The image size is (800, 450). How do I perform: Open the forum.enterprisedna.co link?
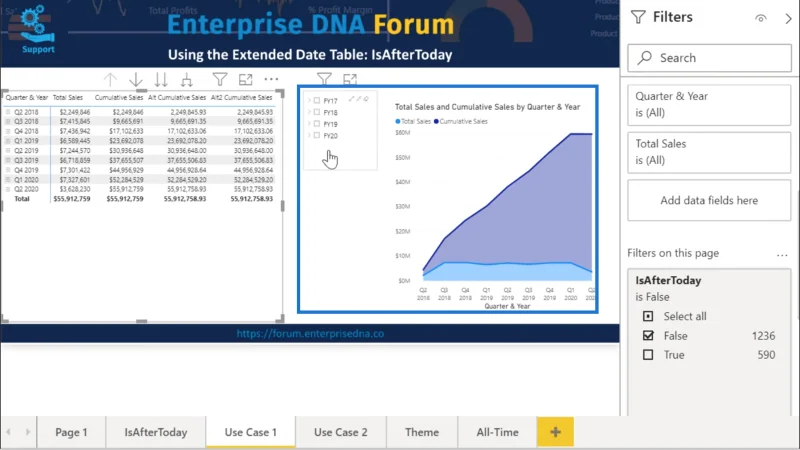(x=310, y=334)
